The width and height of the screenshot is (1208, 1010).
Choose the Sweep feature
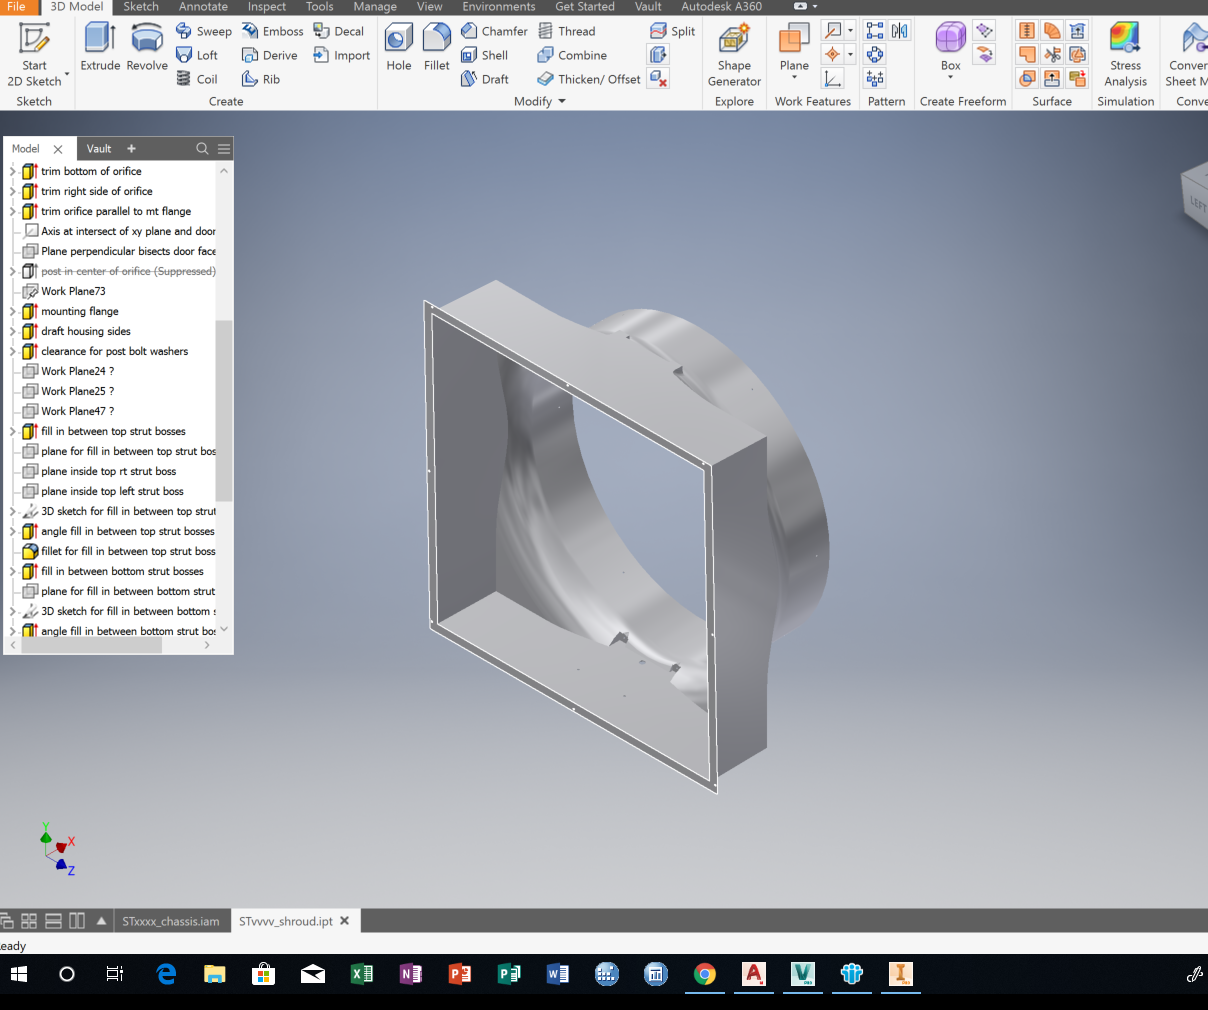pyautogui.click(x=204, y=31)
